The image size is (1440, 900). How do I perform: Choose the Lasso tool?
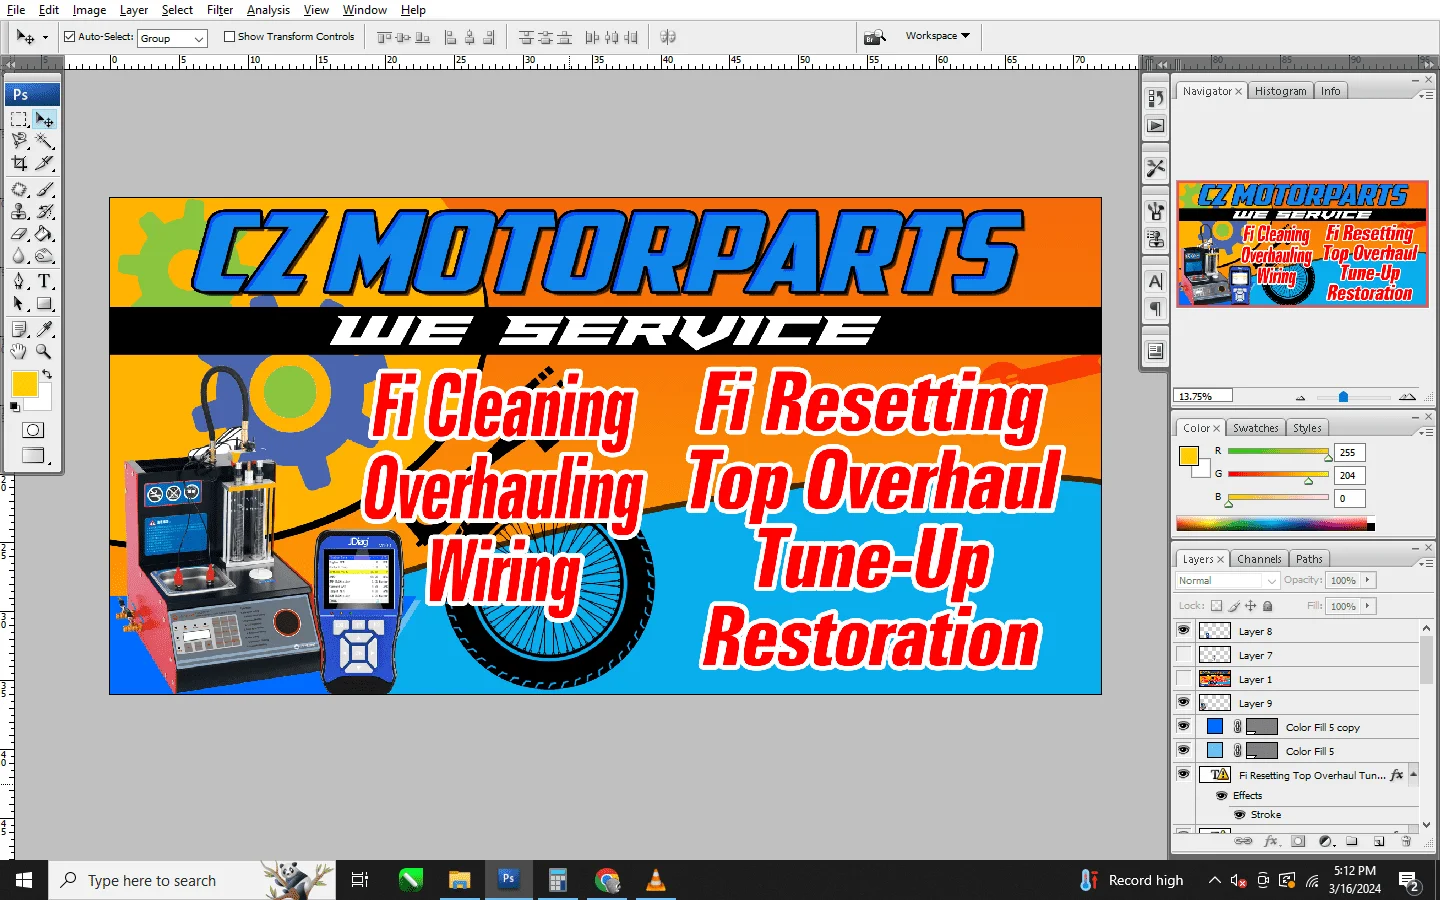coord(19,141)
